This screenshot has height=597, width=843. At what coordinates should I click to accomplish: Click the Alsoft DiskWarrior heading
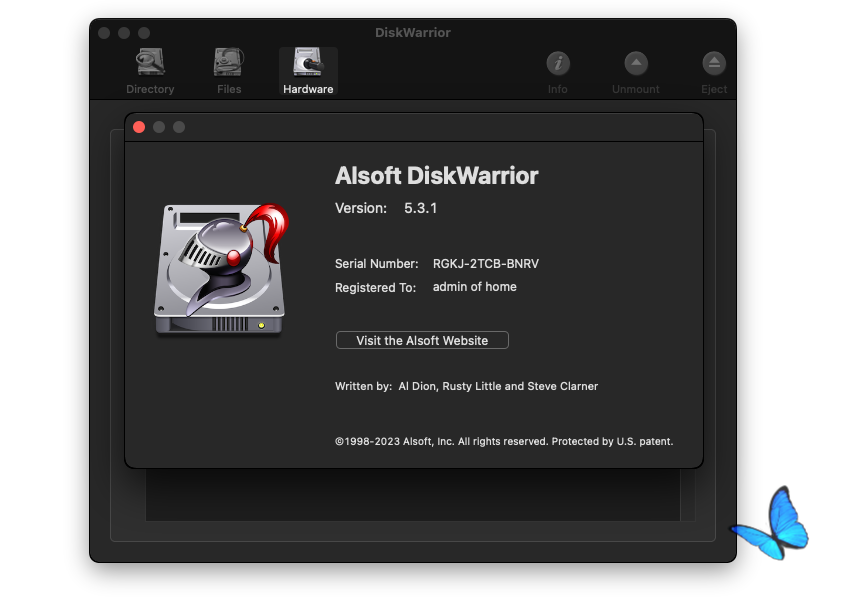(x=437, y=176)
